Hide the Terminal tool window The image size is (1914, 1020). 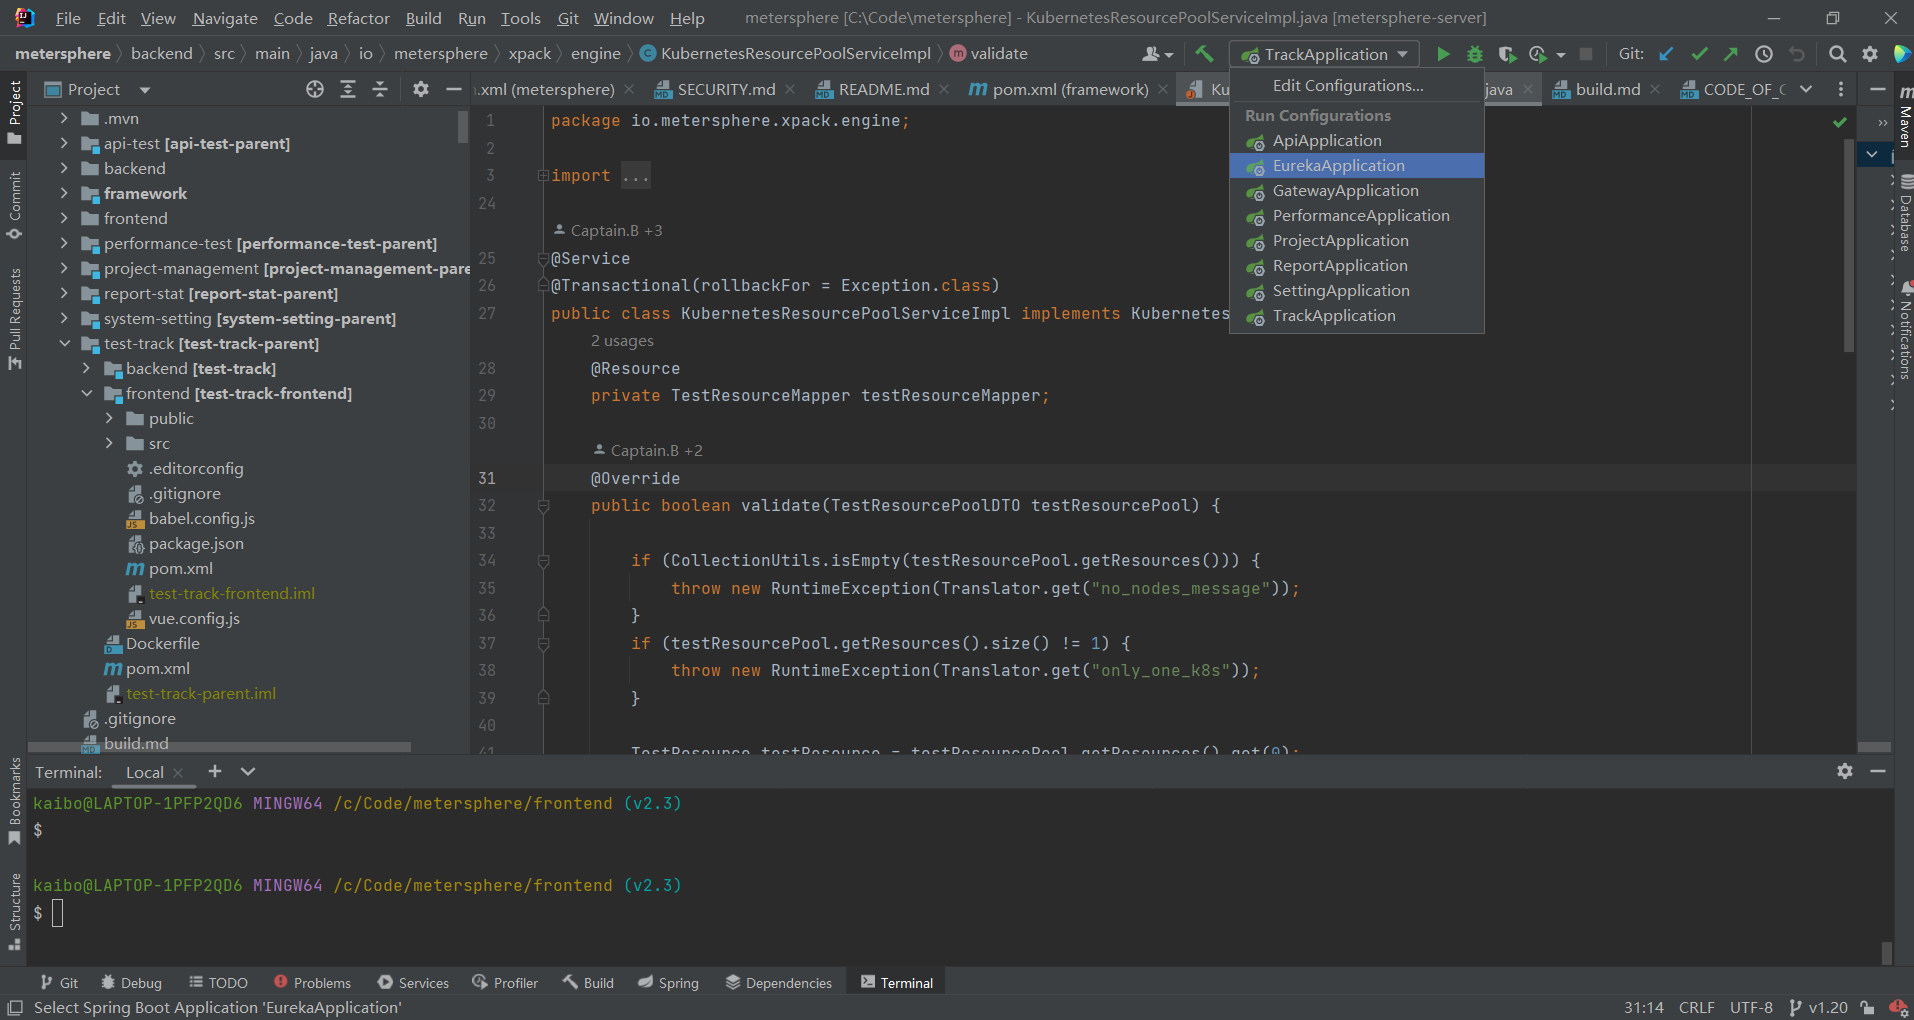coord(1878,771)
